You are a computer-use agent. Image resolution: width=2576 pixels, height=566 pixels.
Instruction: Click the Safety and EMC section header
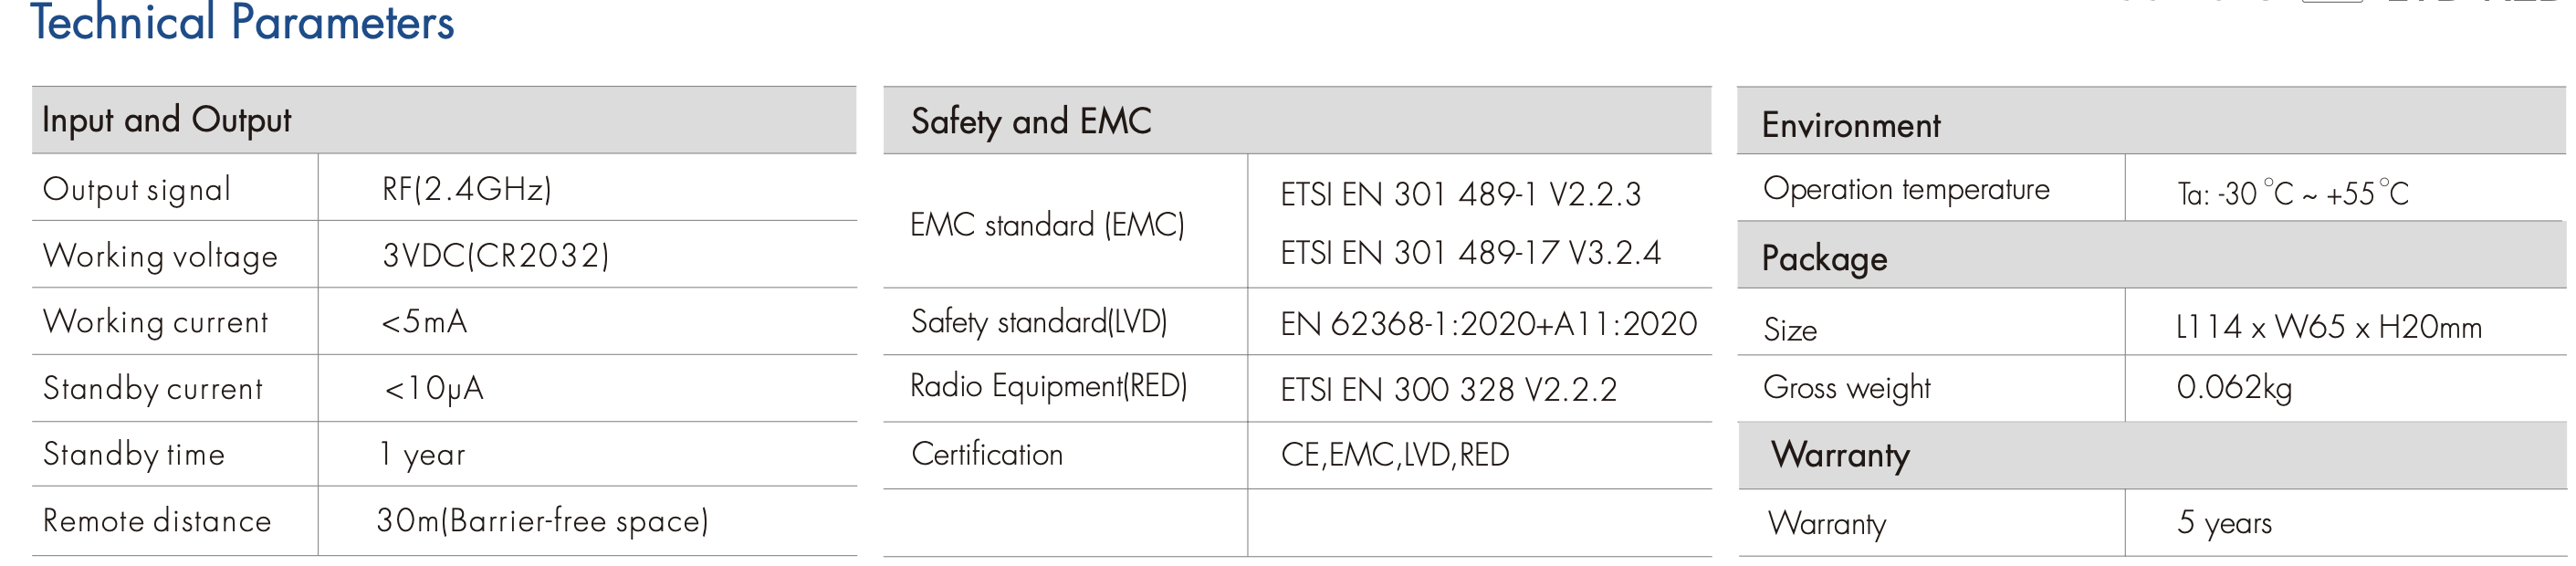(x=1031, y=122)
